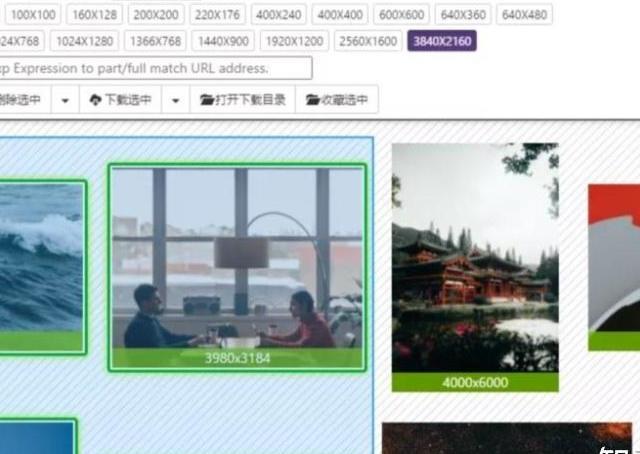Toggle the 160X128 size filter
The image size is (640, 454).
tap(94, 15)
